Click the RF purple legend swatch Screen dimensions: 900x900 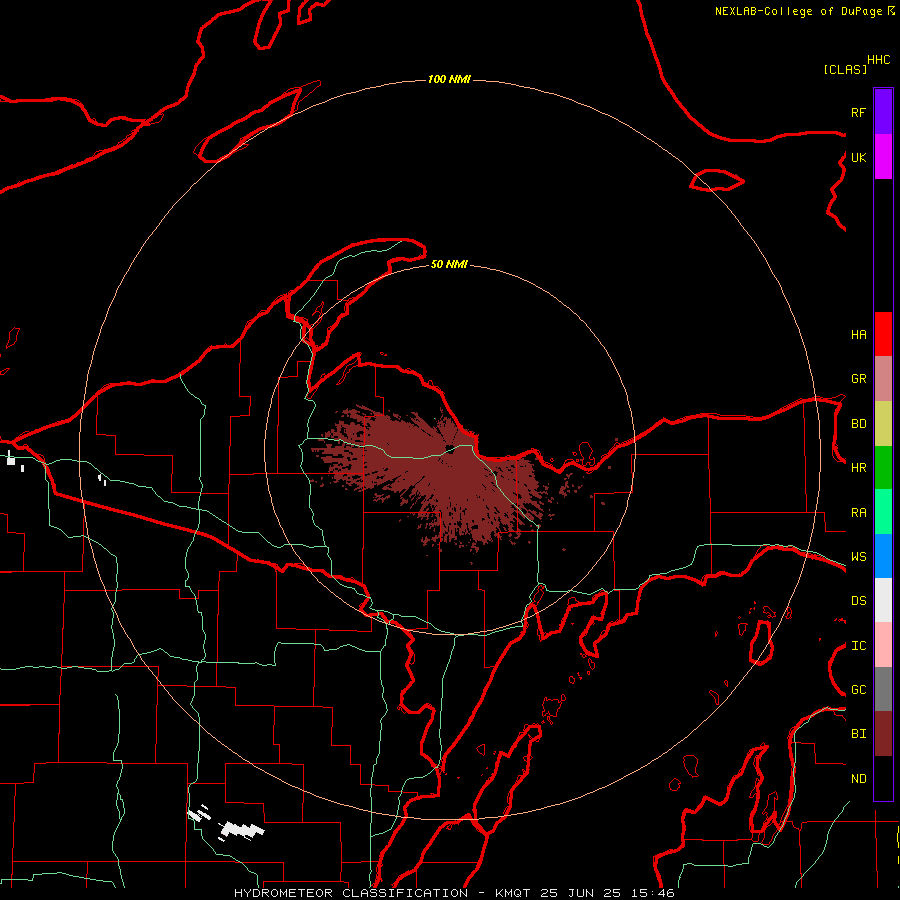pyautogui.click(x=883, y=112)
